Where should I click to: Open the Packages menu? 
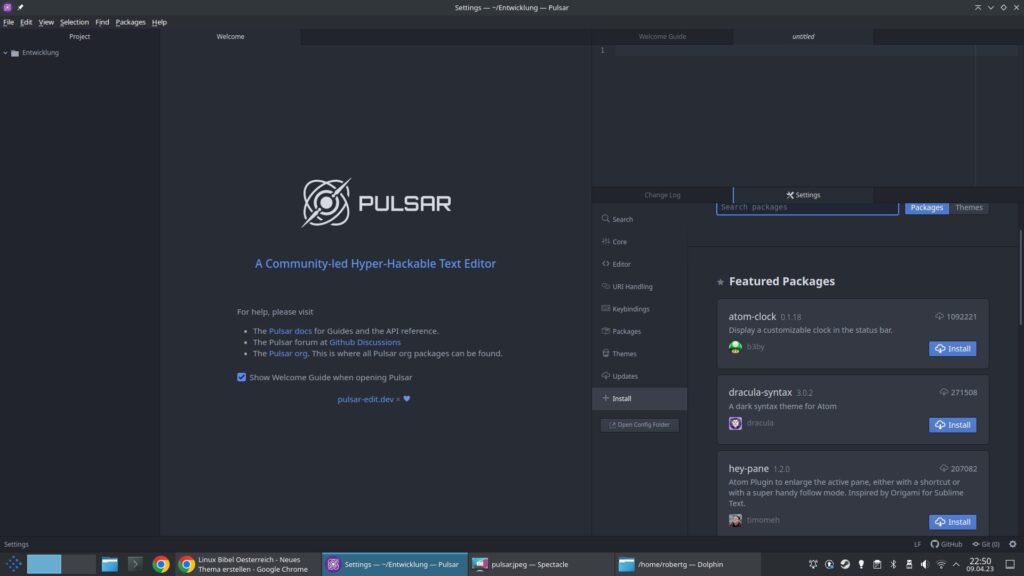tap(131, 22)
